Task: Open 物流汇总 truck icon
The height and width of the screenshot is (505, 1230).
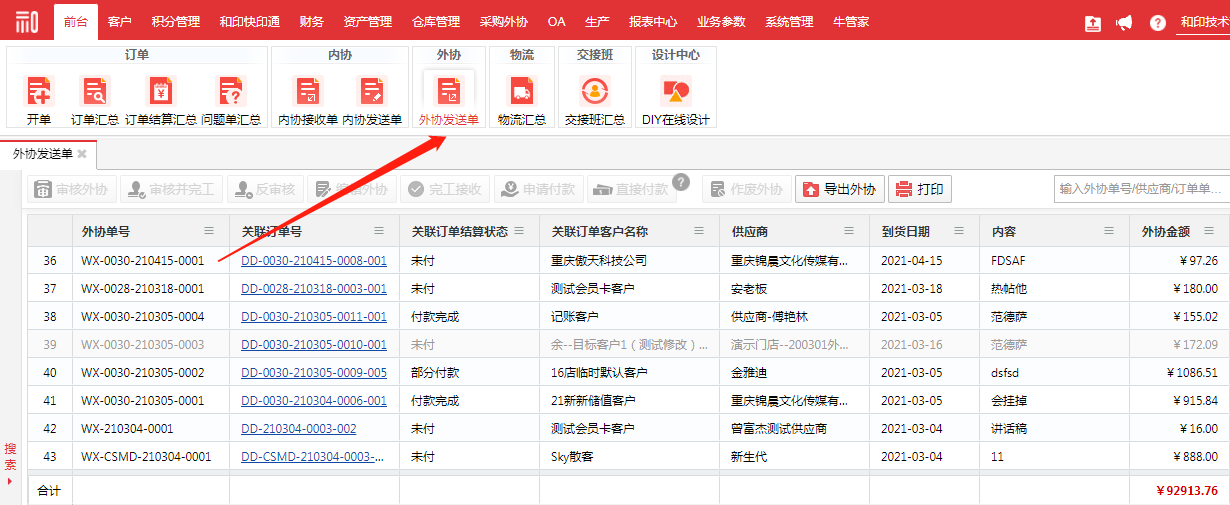Action: [521, 94]
